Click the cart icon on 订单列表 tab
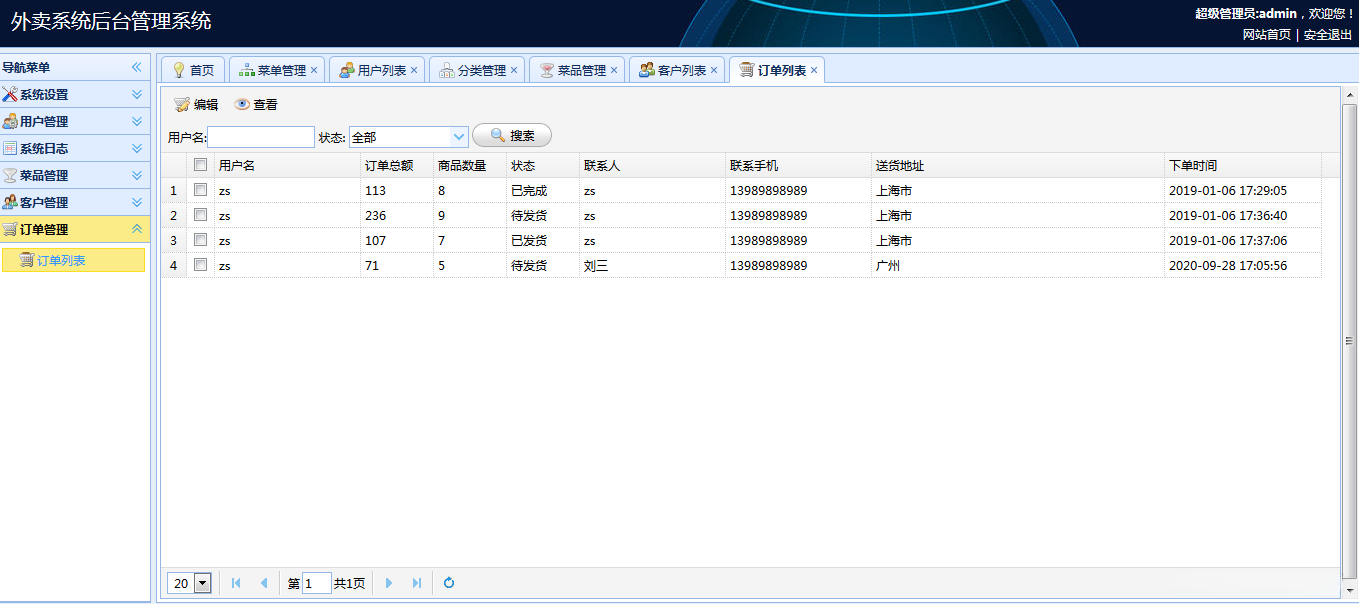The height and width of the screenshot is (604, 1359). tap(747, 70)
